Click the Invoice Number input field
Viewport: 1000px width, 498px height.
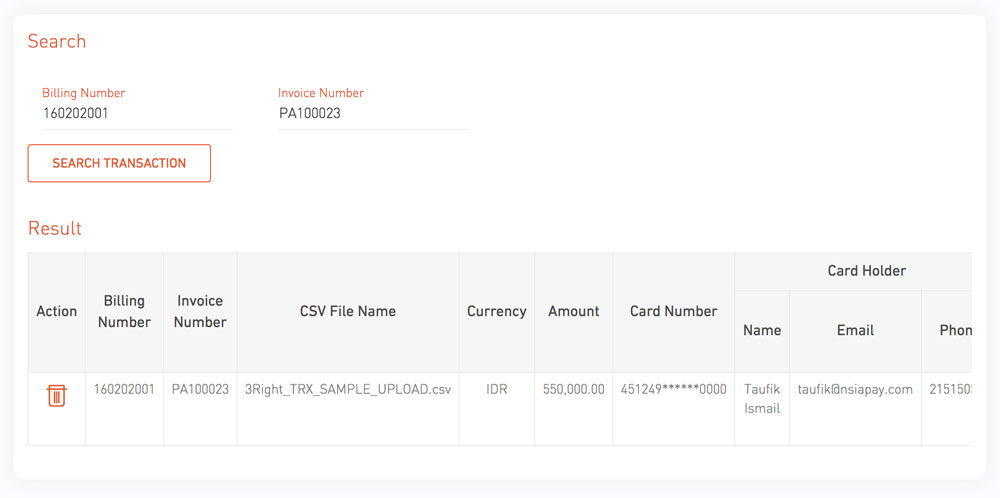[x=373, y=114]
